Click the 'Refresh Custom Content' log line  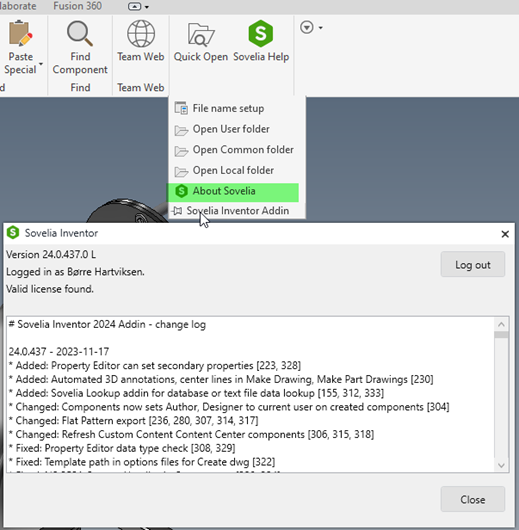coord(191,434)
